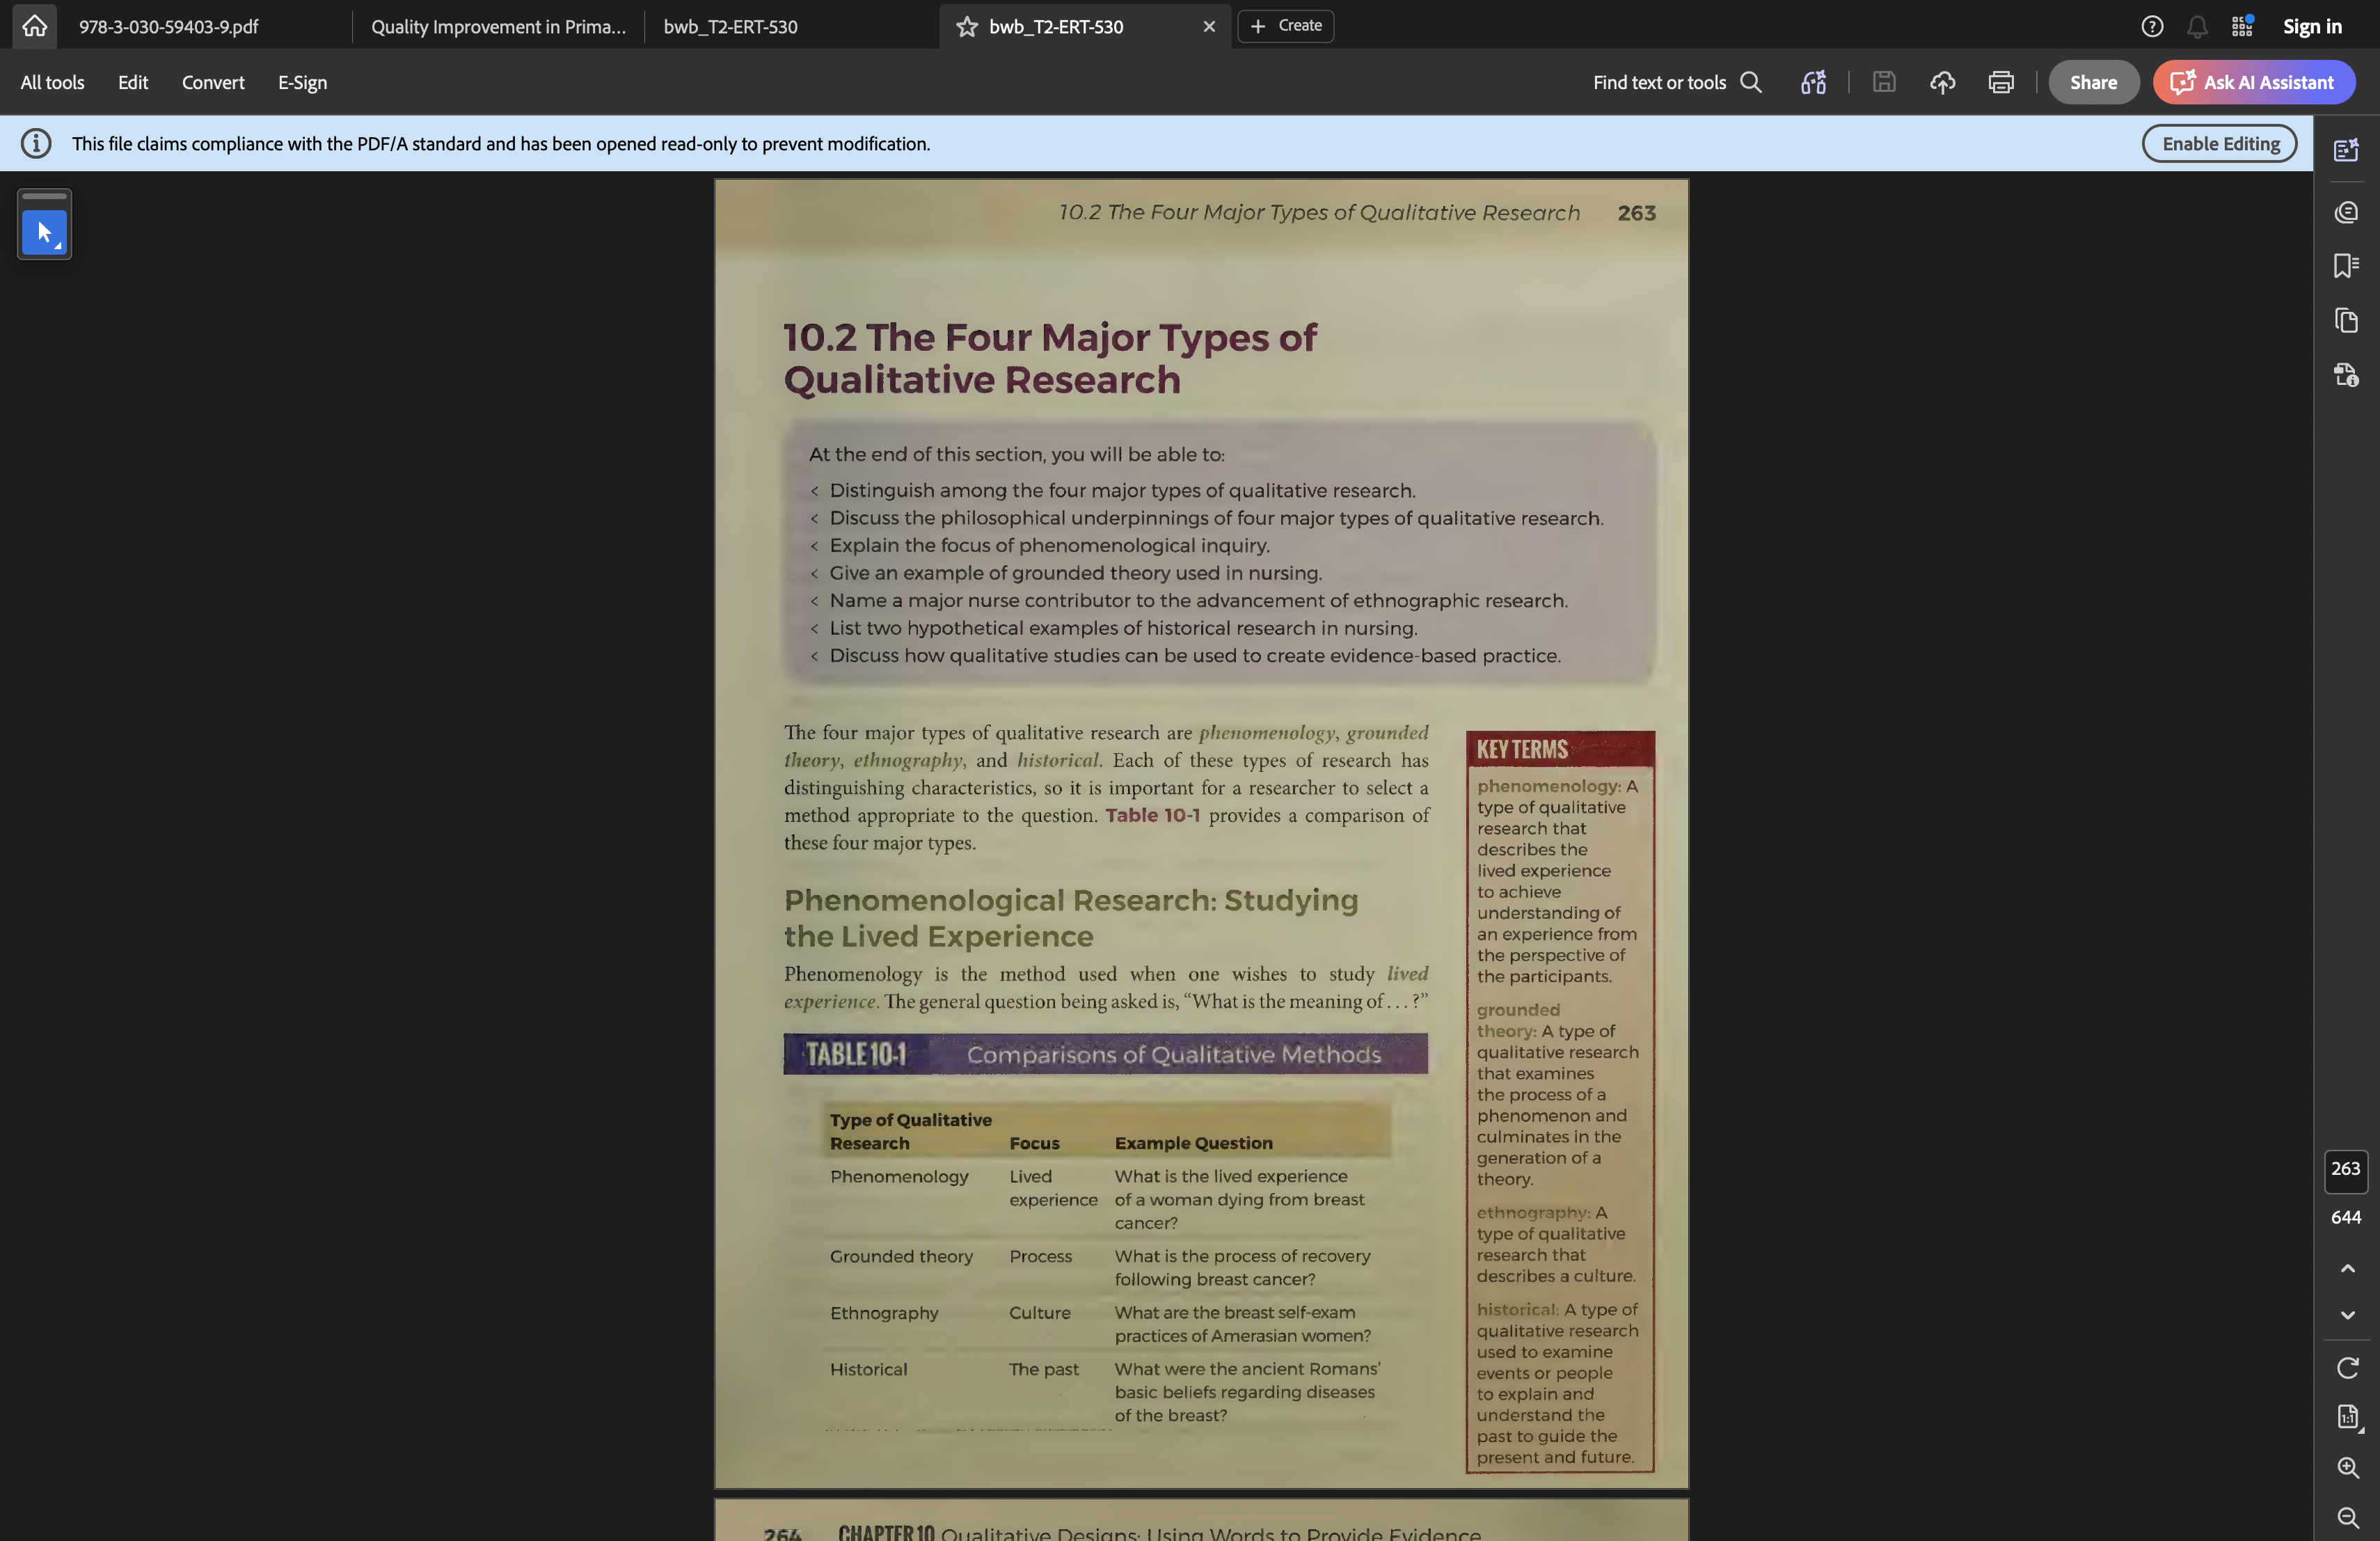Click the 'Historical' table cell
The height and width of the screenshot is (1541, 2380).
868,1369
